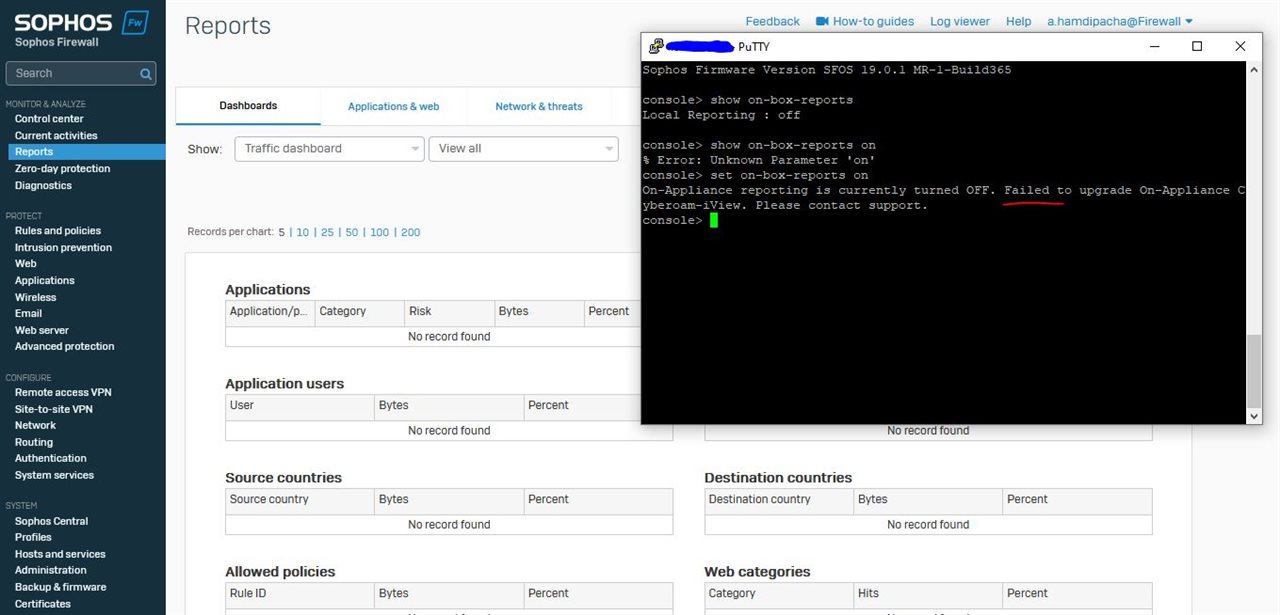
Task: Click the Sophos Firewall logo
Action: coord(82,29)
